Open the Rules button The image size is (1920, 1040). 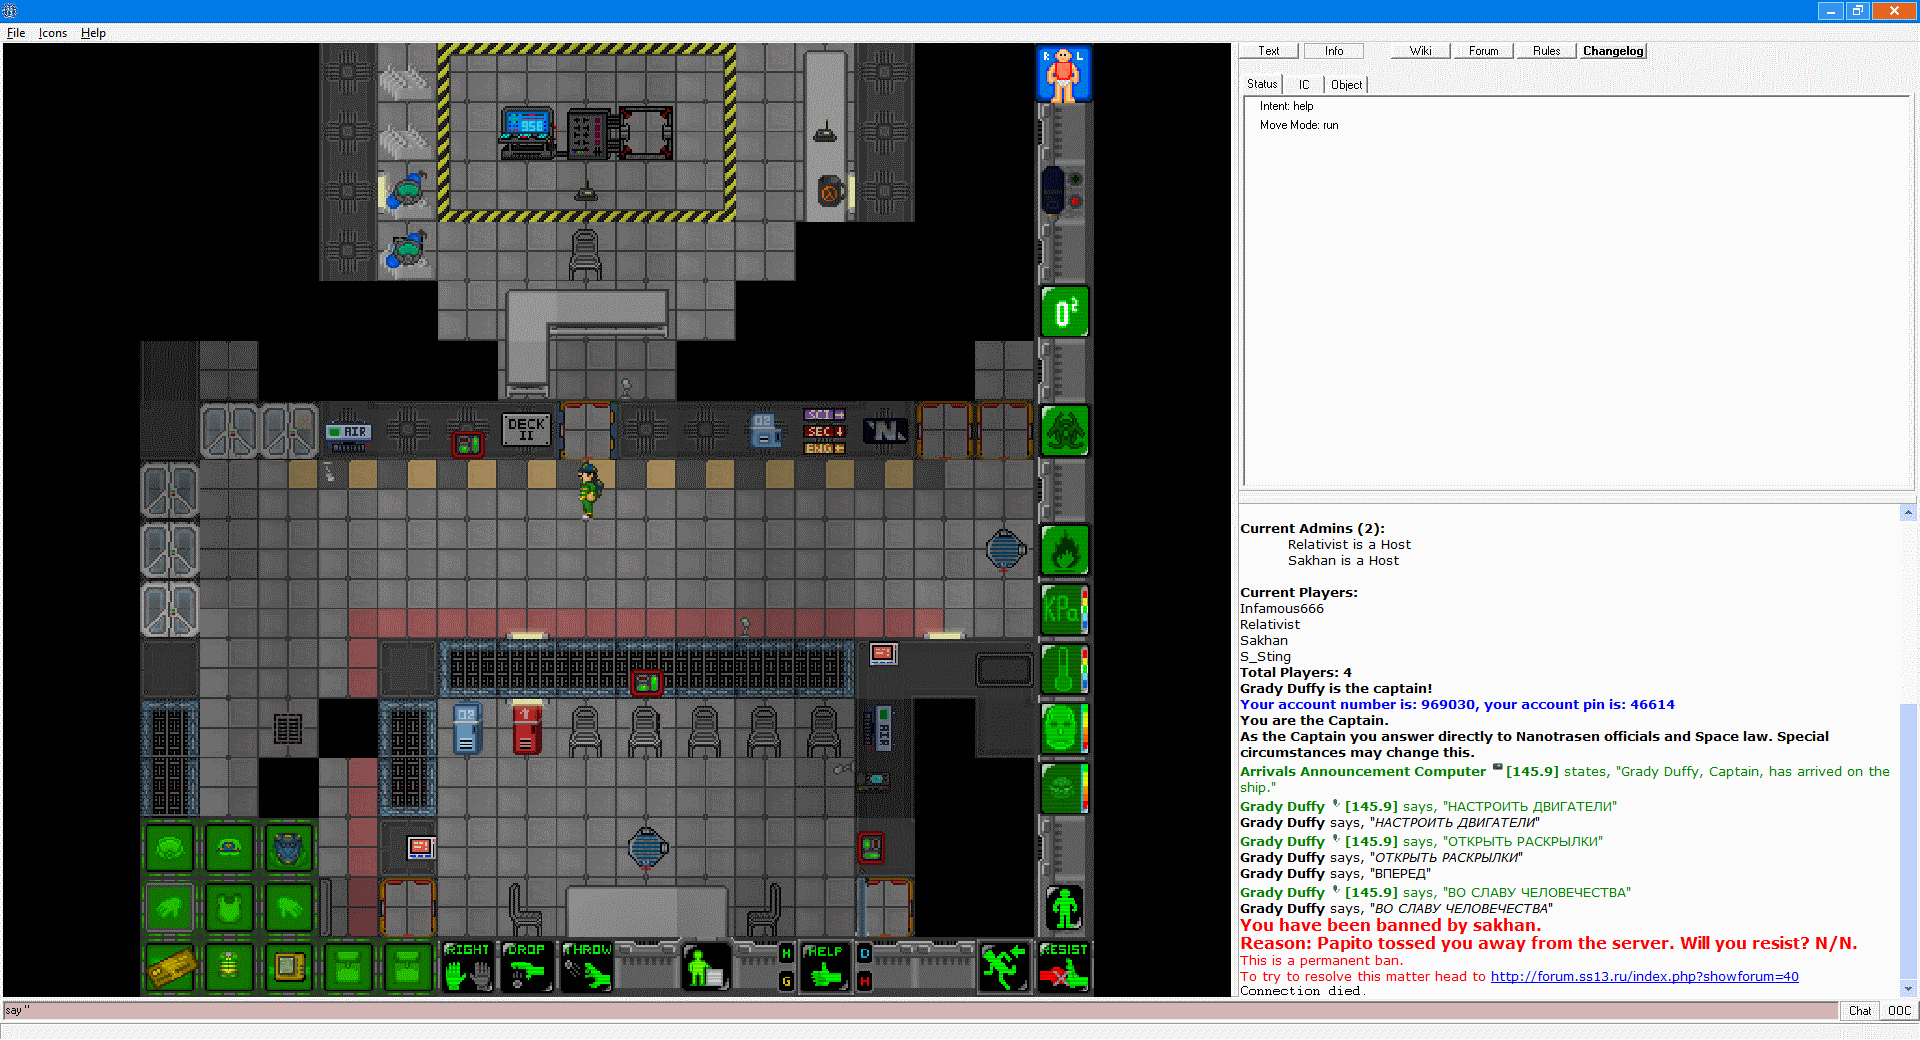tap(1547, 51)
